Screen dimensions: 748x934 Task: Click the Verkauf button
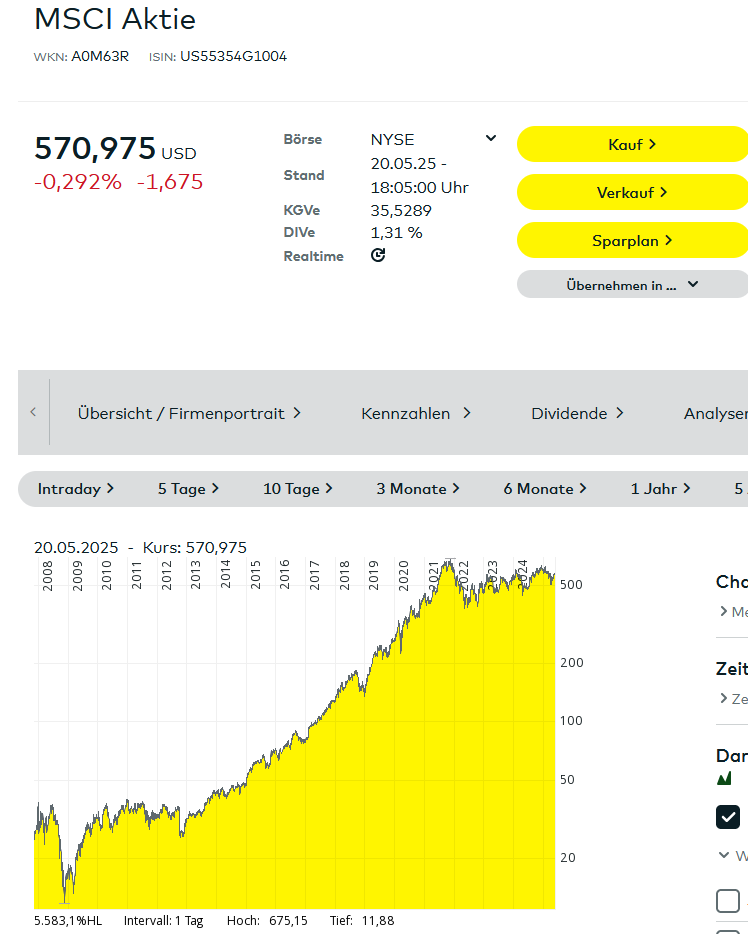pyautogui.click(x=632, y=192)
